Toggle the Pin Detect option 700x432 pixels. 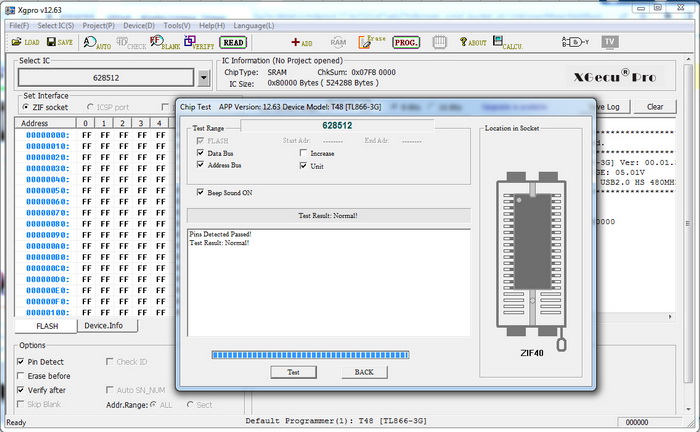point(20,361)
